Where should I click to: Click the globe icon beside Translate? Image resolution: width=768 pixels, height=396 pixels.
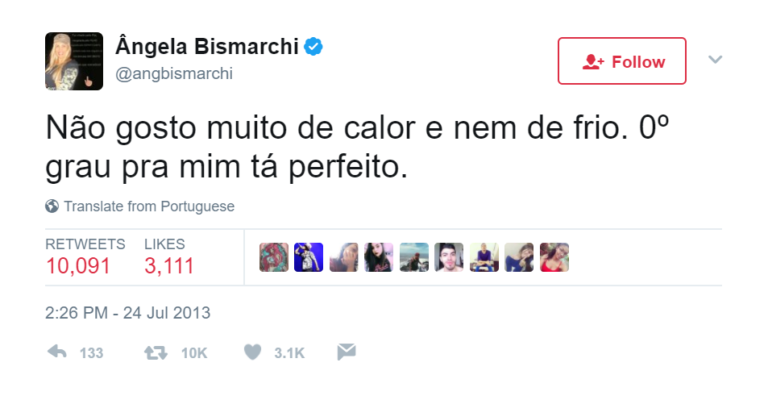point(52,206)
